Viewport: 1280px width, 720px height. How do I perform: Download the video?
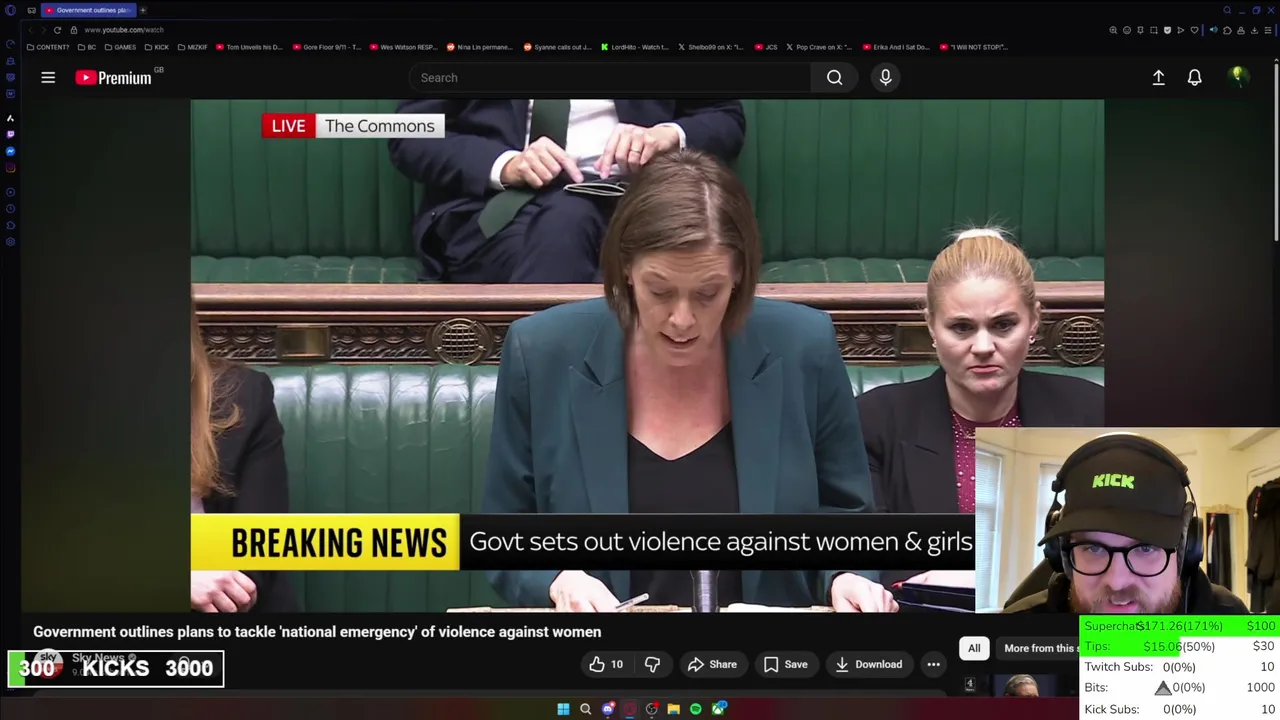point(868,664)
